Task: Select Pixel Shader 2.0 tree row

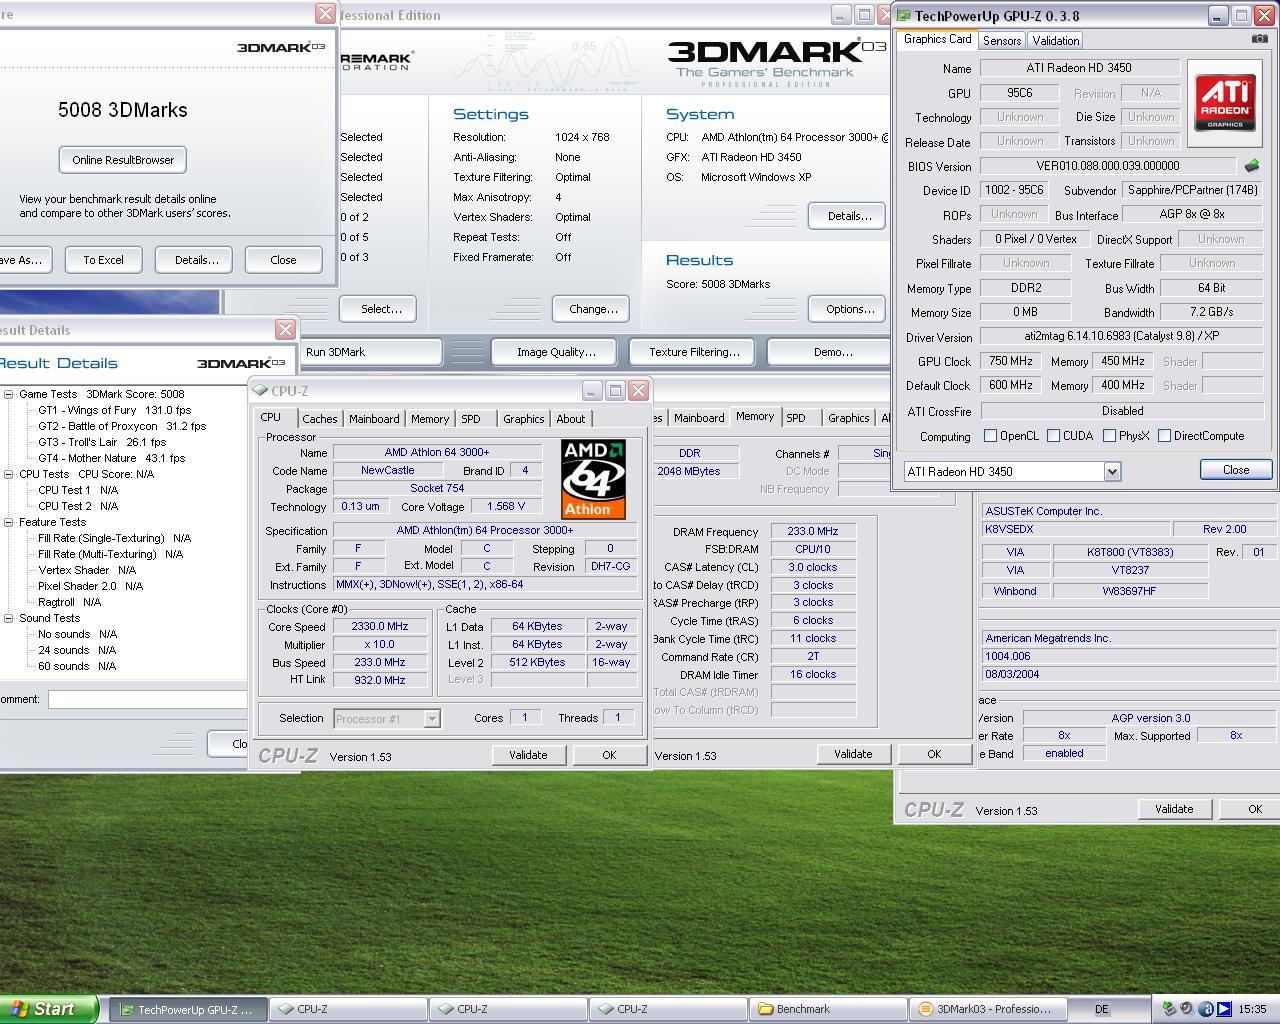Action: 90,586
